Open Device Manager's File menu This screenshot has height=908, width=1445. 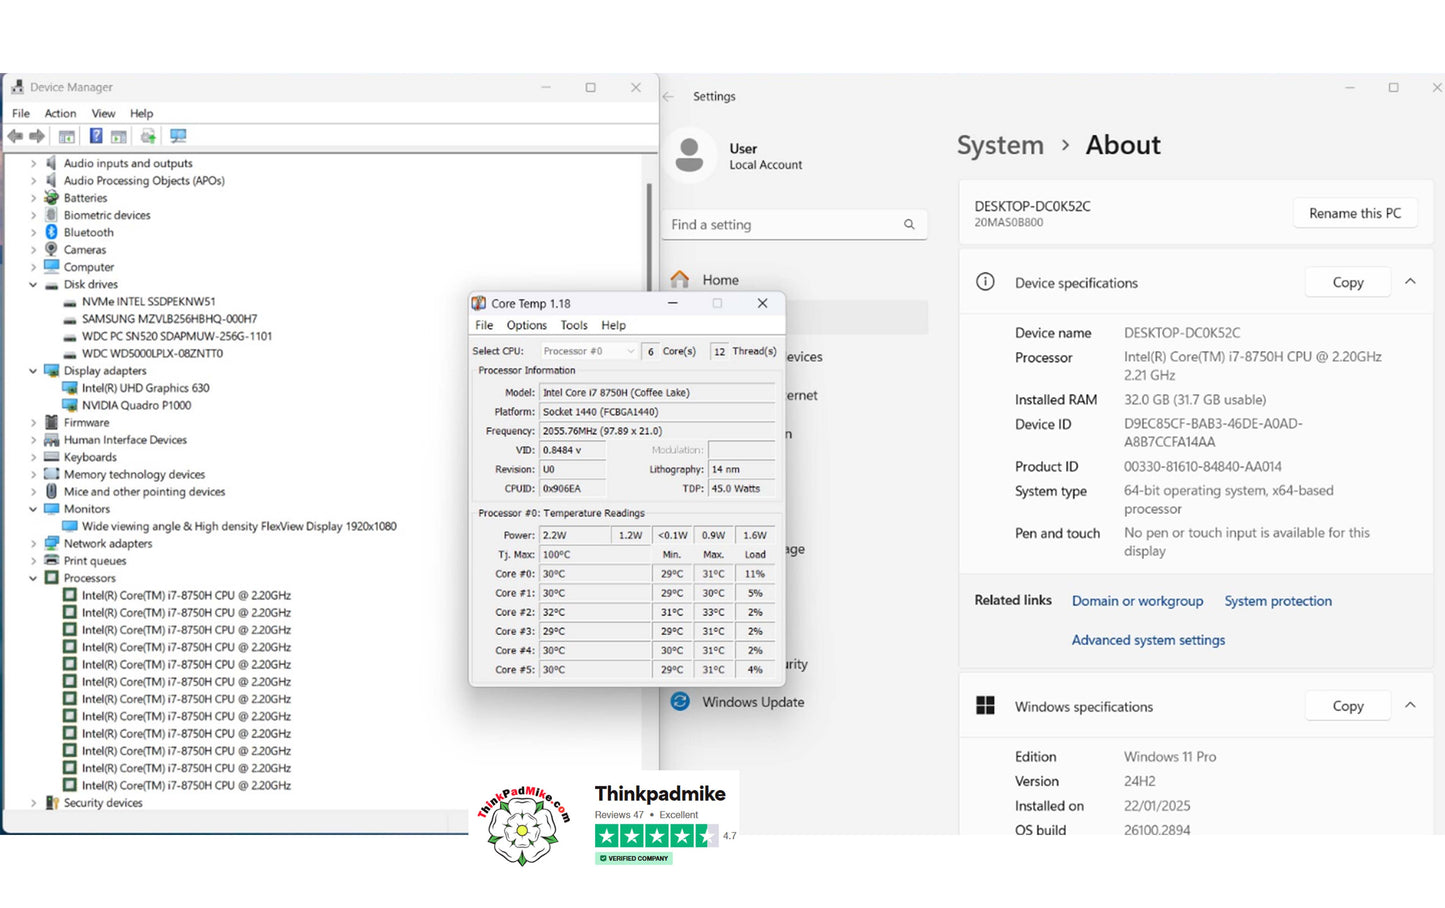(21, 113)
